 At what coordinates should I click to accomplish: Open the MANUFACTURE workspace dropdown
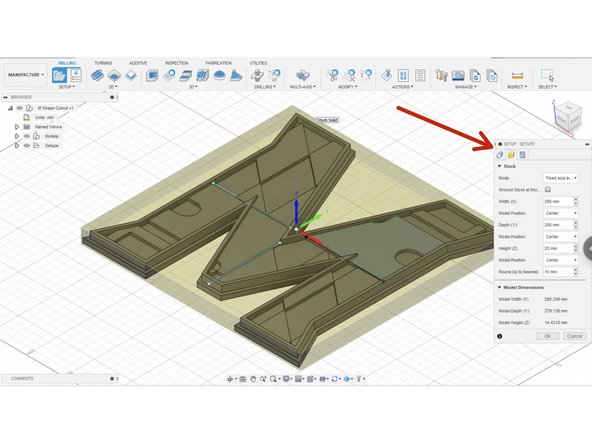pos(26,75)
